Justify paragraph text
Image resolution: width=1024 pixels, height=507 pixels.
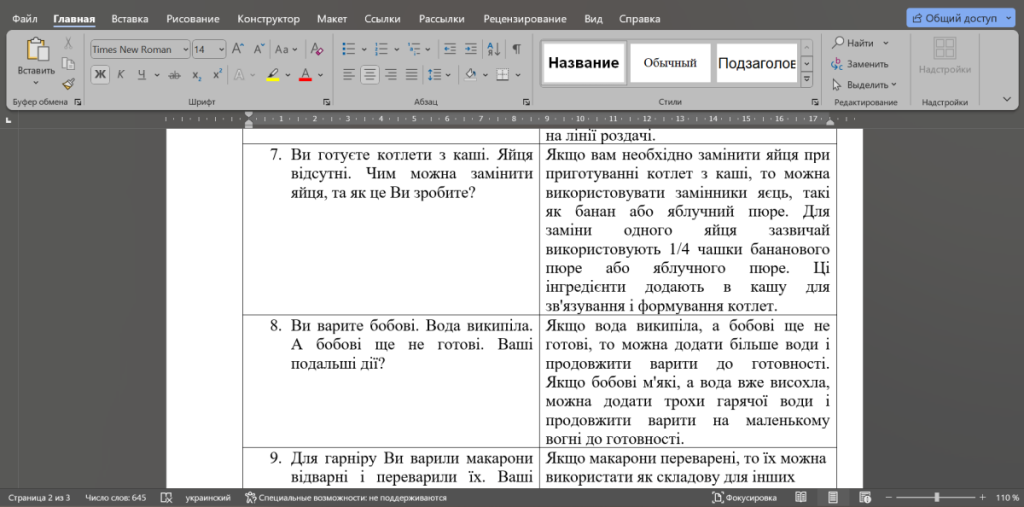coord(411,75)
